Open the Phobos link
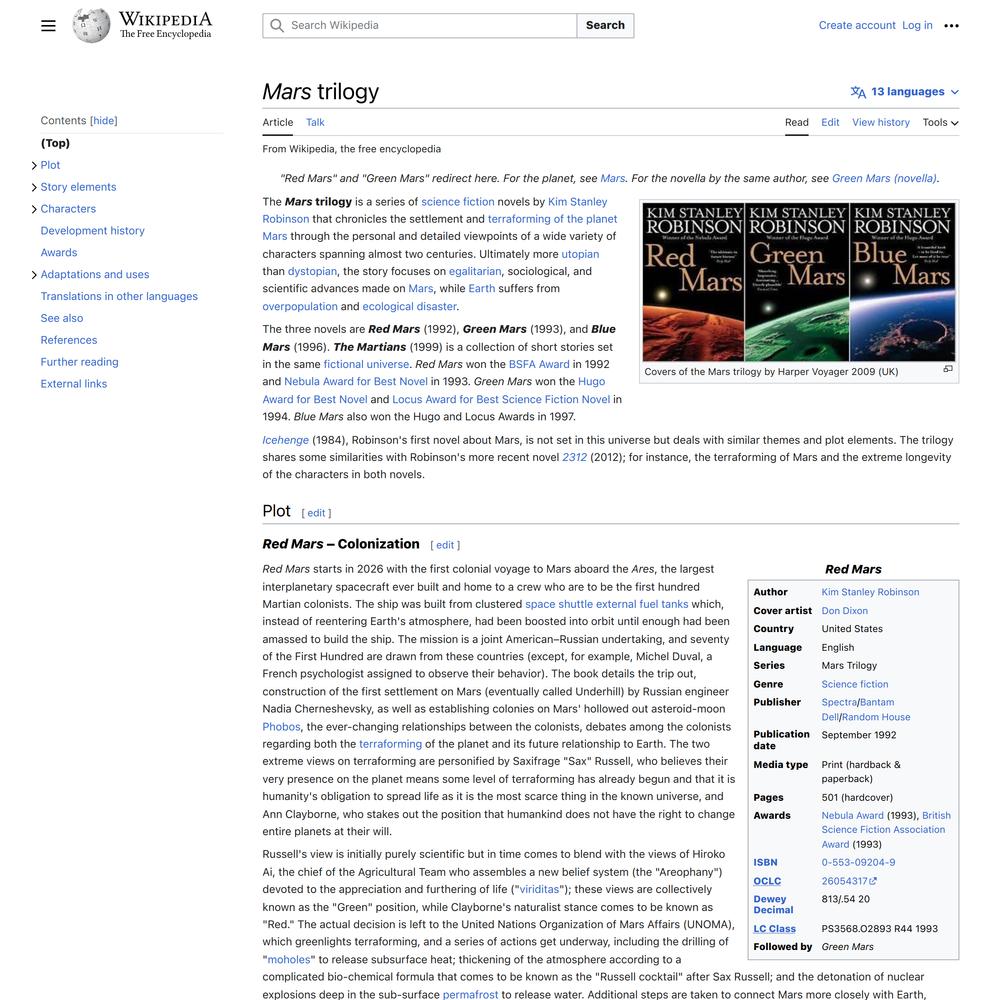This screenshot has height=1000, width=1000. pos(281,726)
